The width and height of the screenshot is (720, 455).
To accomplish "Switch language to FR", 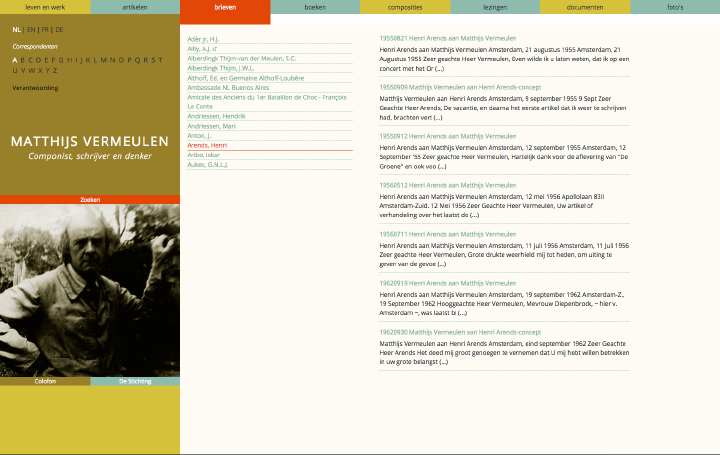I will (45, 30).
